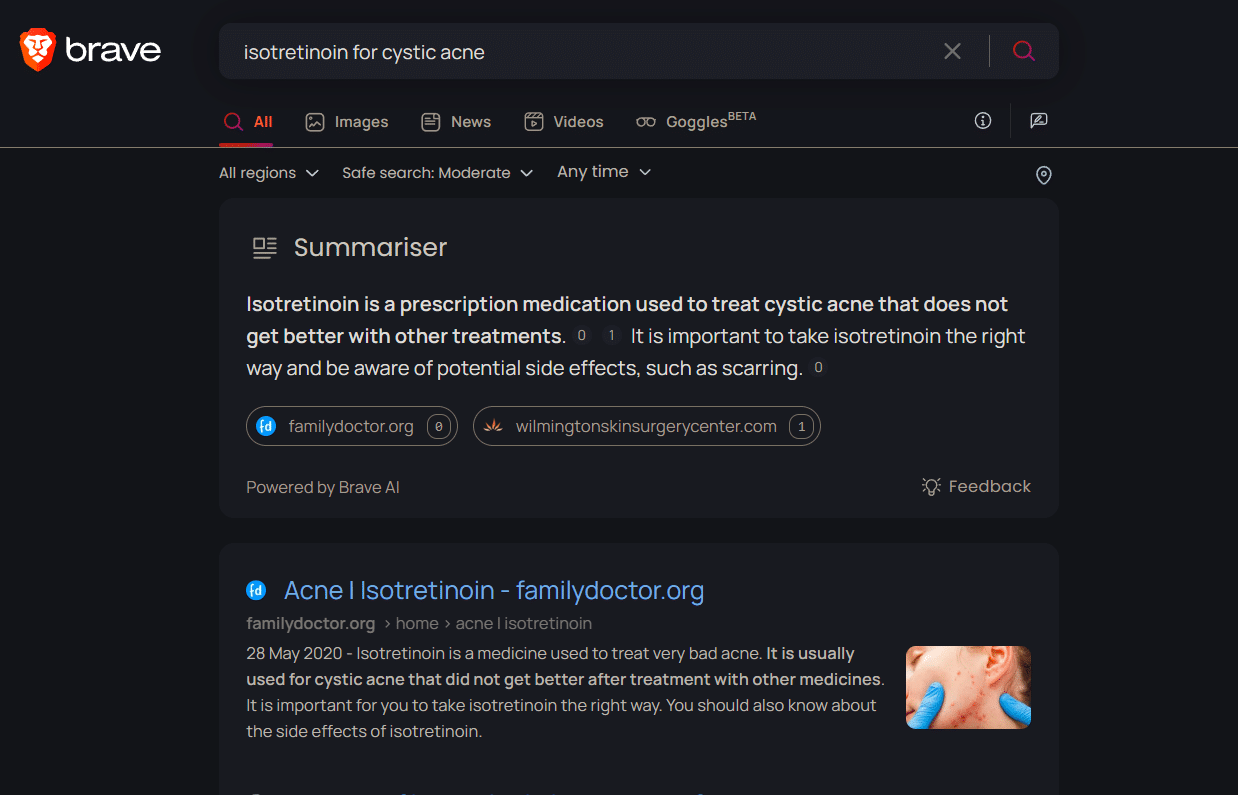Switch to the News tab
1238x795 pixels.
[456, 122]
